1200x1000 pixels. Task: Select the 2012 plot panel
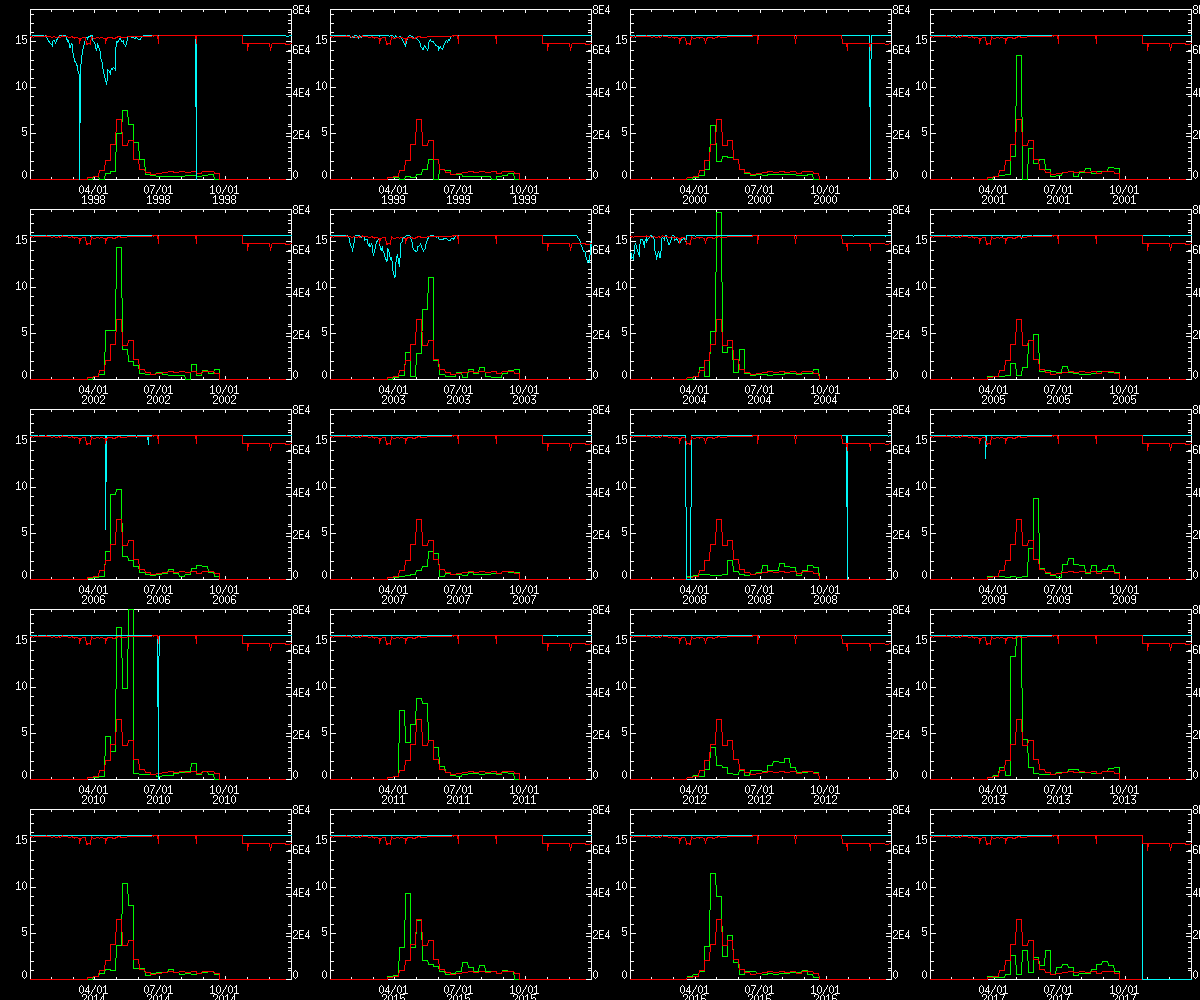(760, 700)
